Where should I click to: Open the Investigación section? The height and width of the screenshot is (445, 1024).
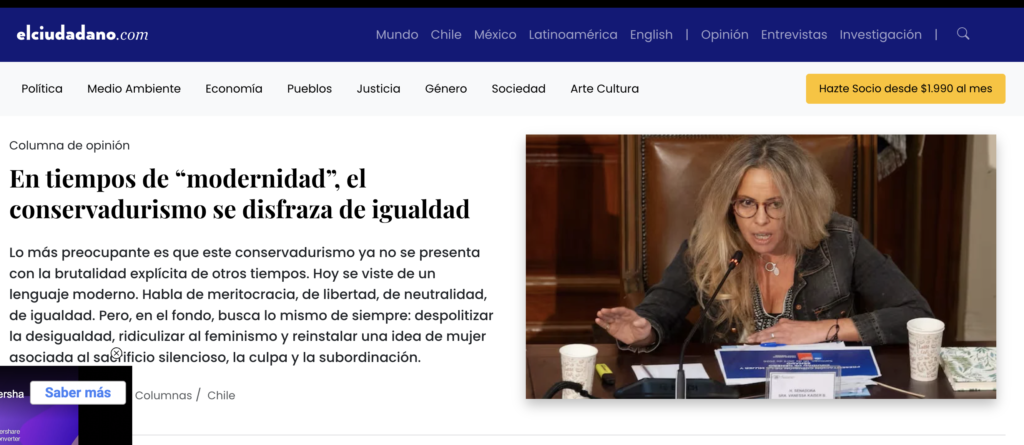tap(880, 34)
